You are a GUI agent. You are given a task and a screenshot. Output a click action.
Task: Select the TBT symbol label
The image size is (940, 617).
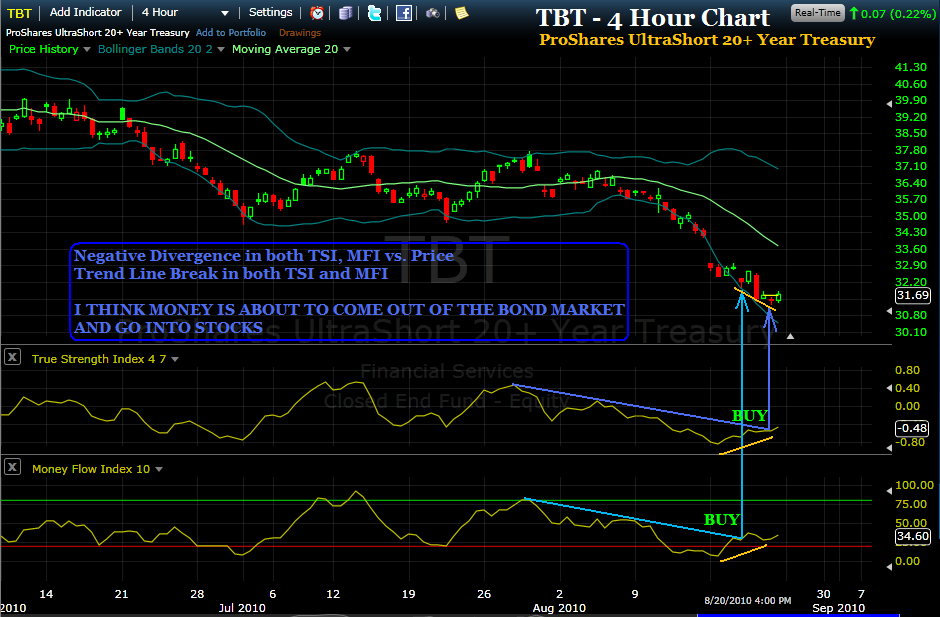(x=18, y=13)
